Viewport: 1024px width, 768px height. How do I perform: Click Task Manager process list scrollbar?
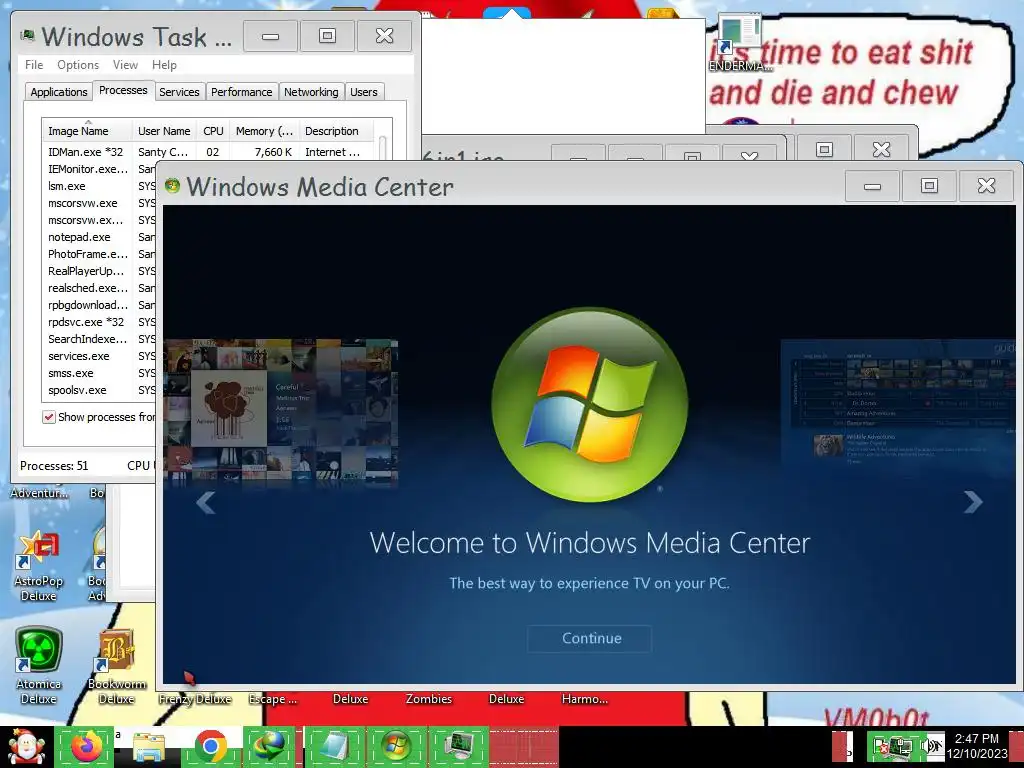383,148
